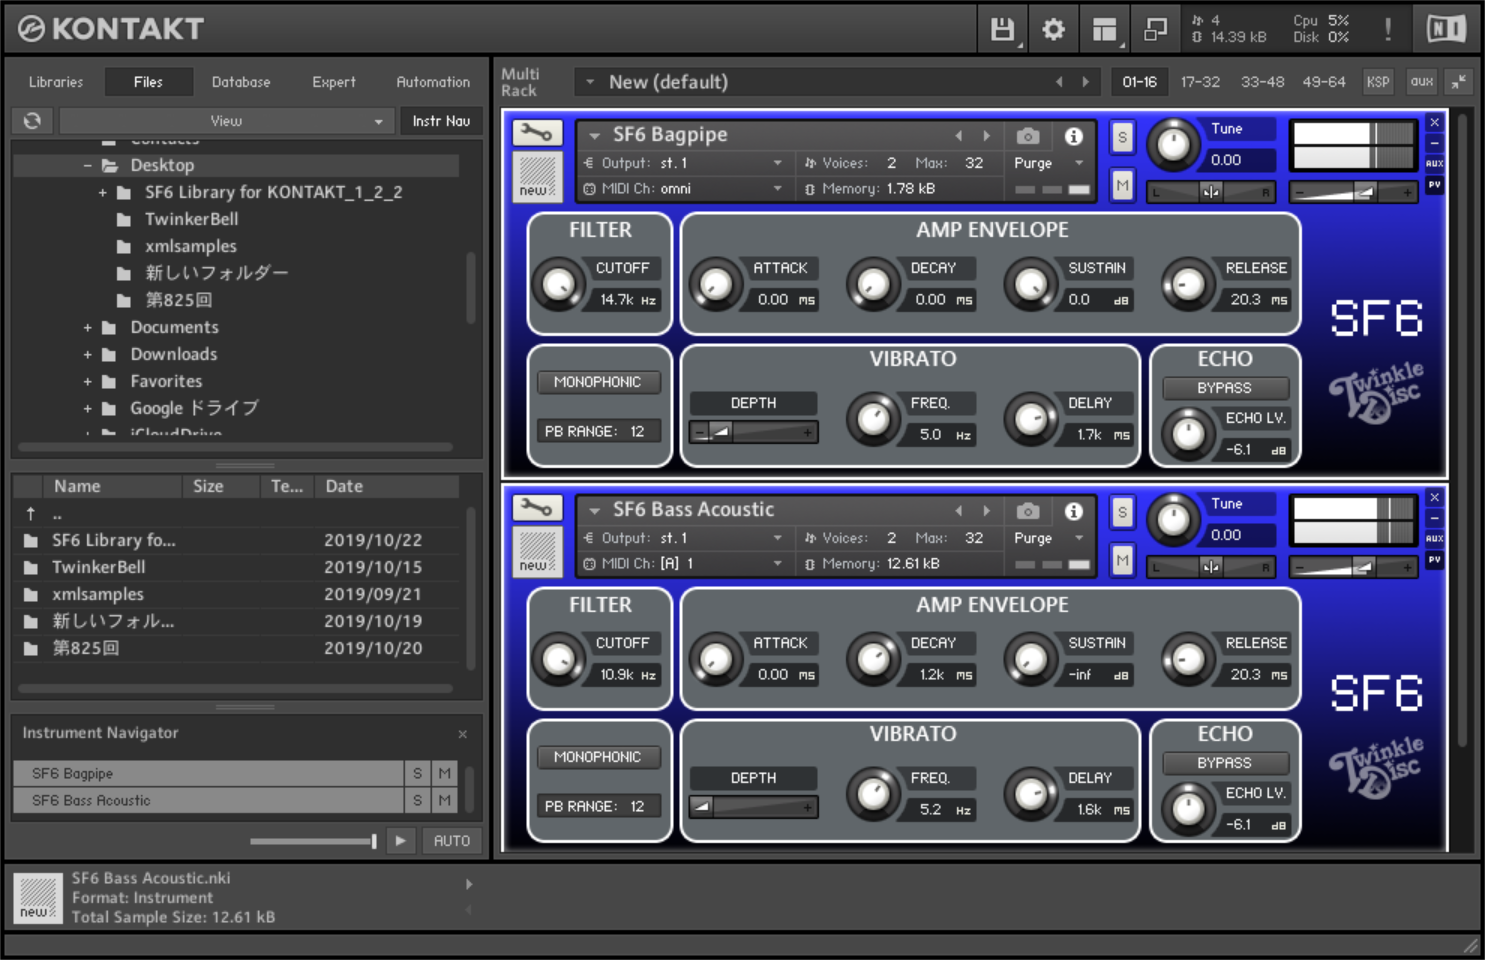The width and height of the screenshot is (1485, 960).
Task: Click the snapshot camera icon for SF6 Bagpipe
Action: (x=1028, y=136)
